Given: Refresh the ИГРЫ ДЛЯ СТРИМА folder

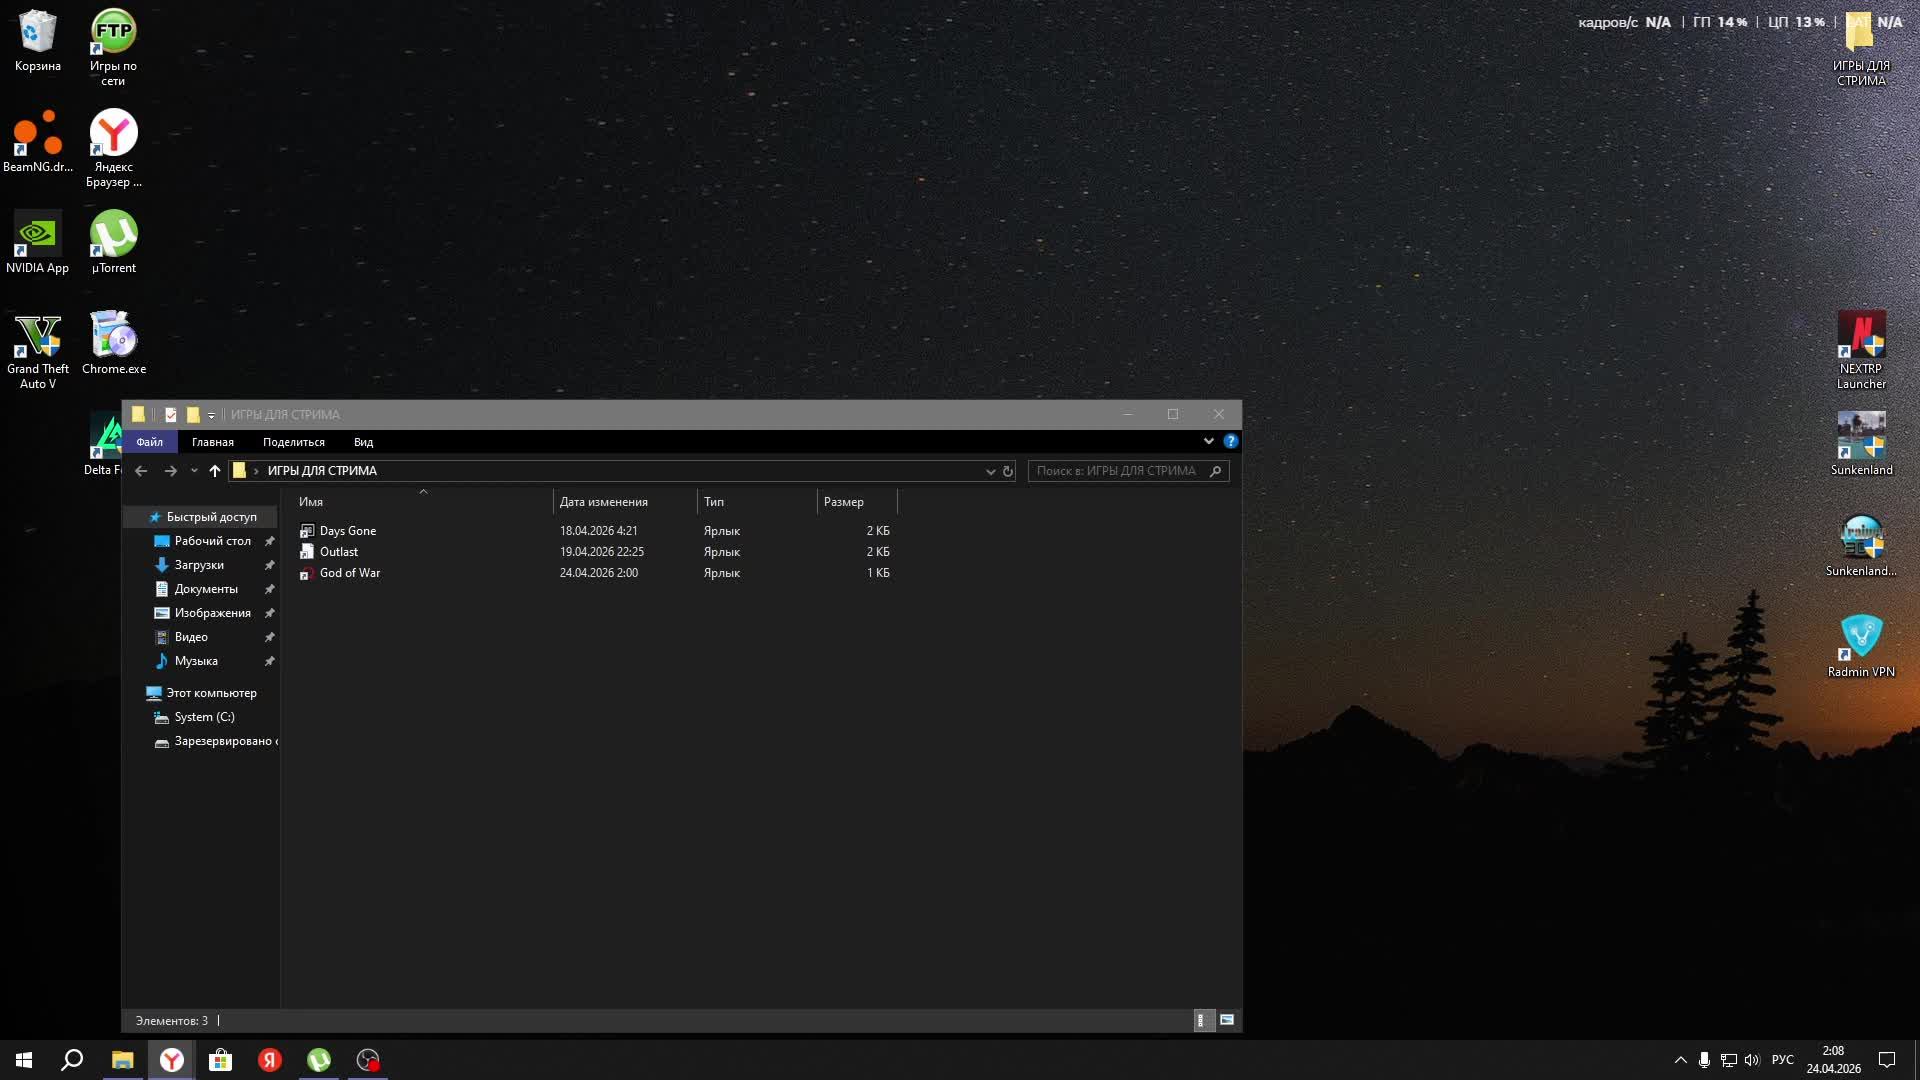Looking at the screenshot, I should click(1008, 471).
